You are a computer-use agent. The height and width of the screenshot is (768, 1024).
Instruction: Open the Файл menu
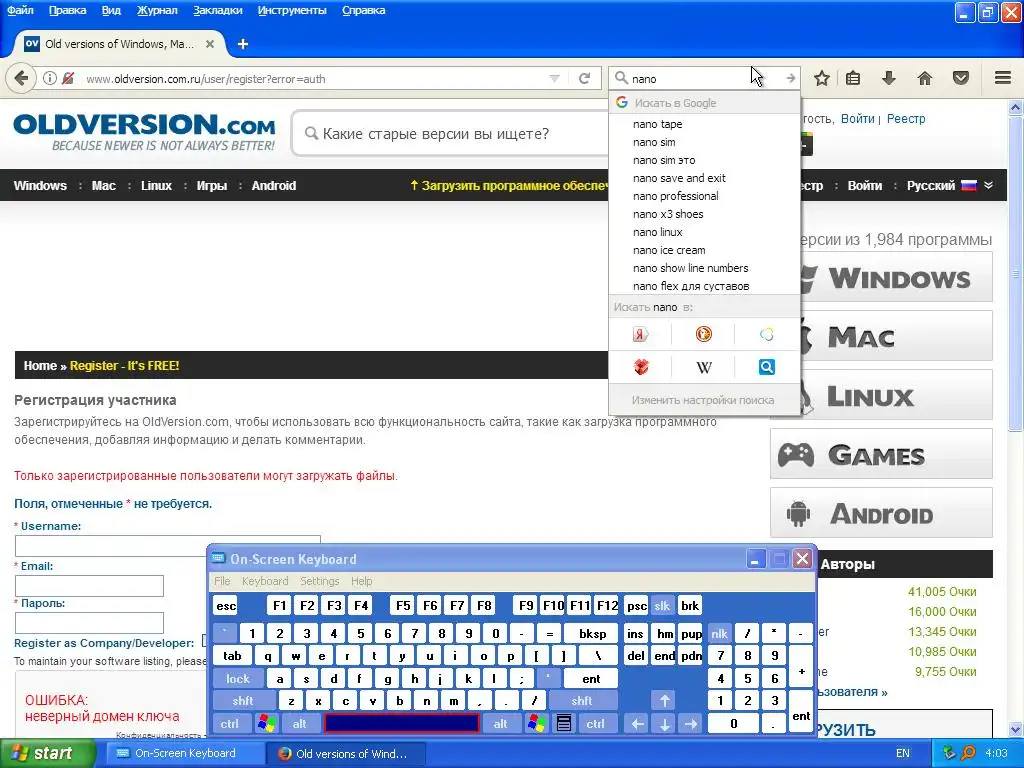click(20, 10)
